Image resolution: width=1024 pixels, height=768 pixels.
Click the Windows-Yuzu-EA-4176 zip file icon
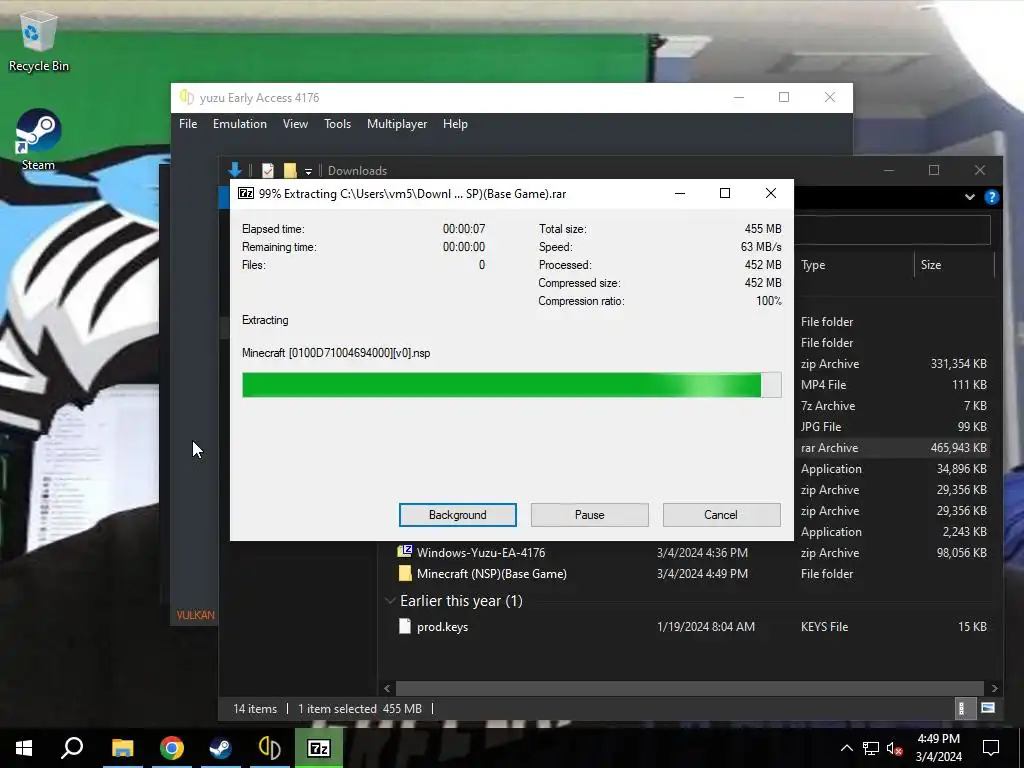point(405,551)
